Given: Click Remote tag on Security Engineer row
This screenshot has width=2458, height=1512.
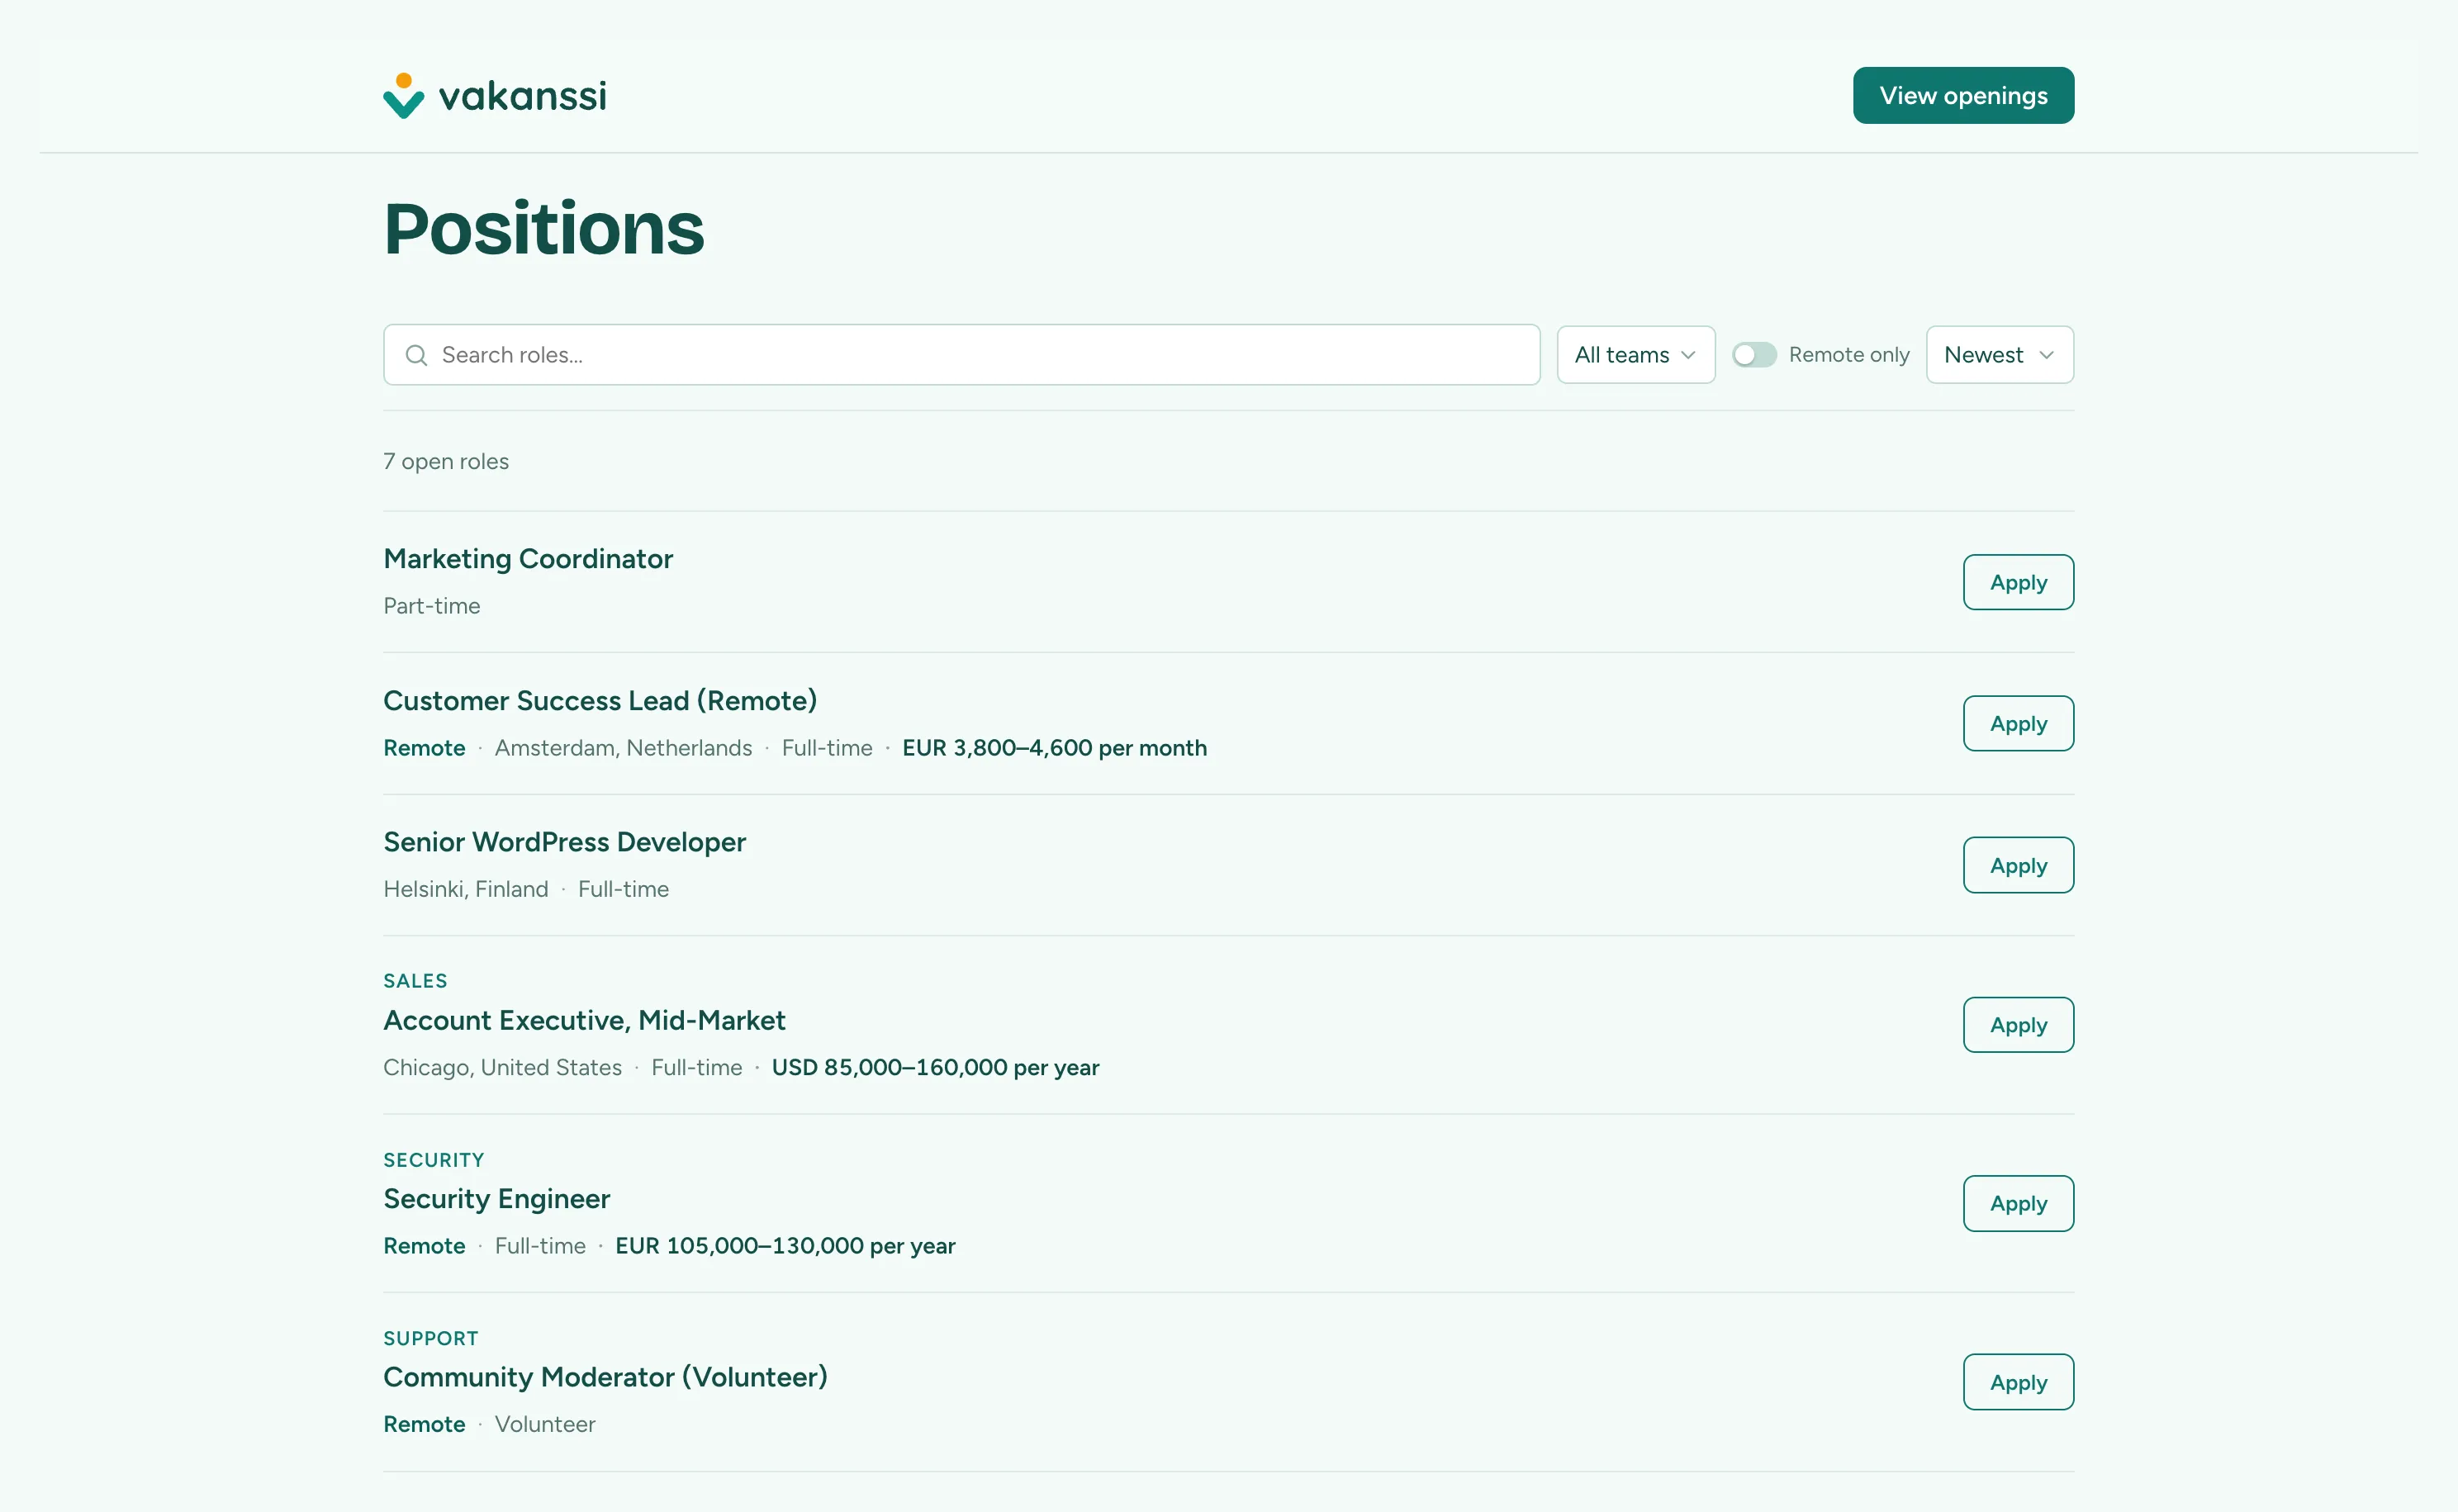Looking at the screenshot, I should (x=424, y=1246).
